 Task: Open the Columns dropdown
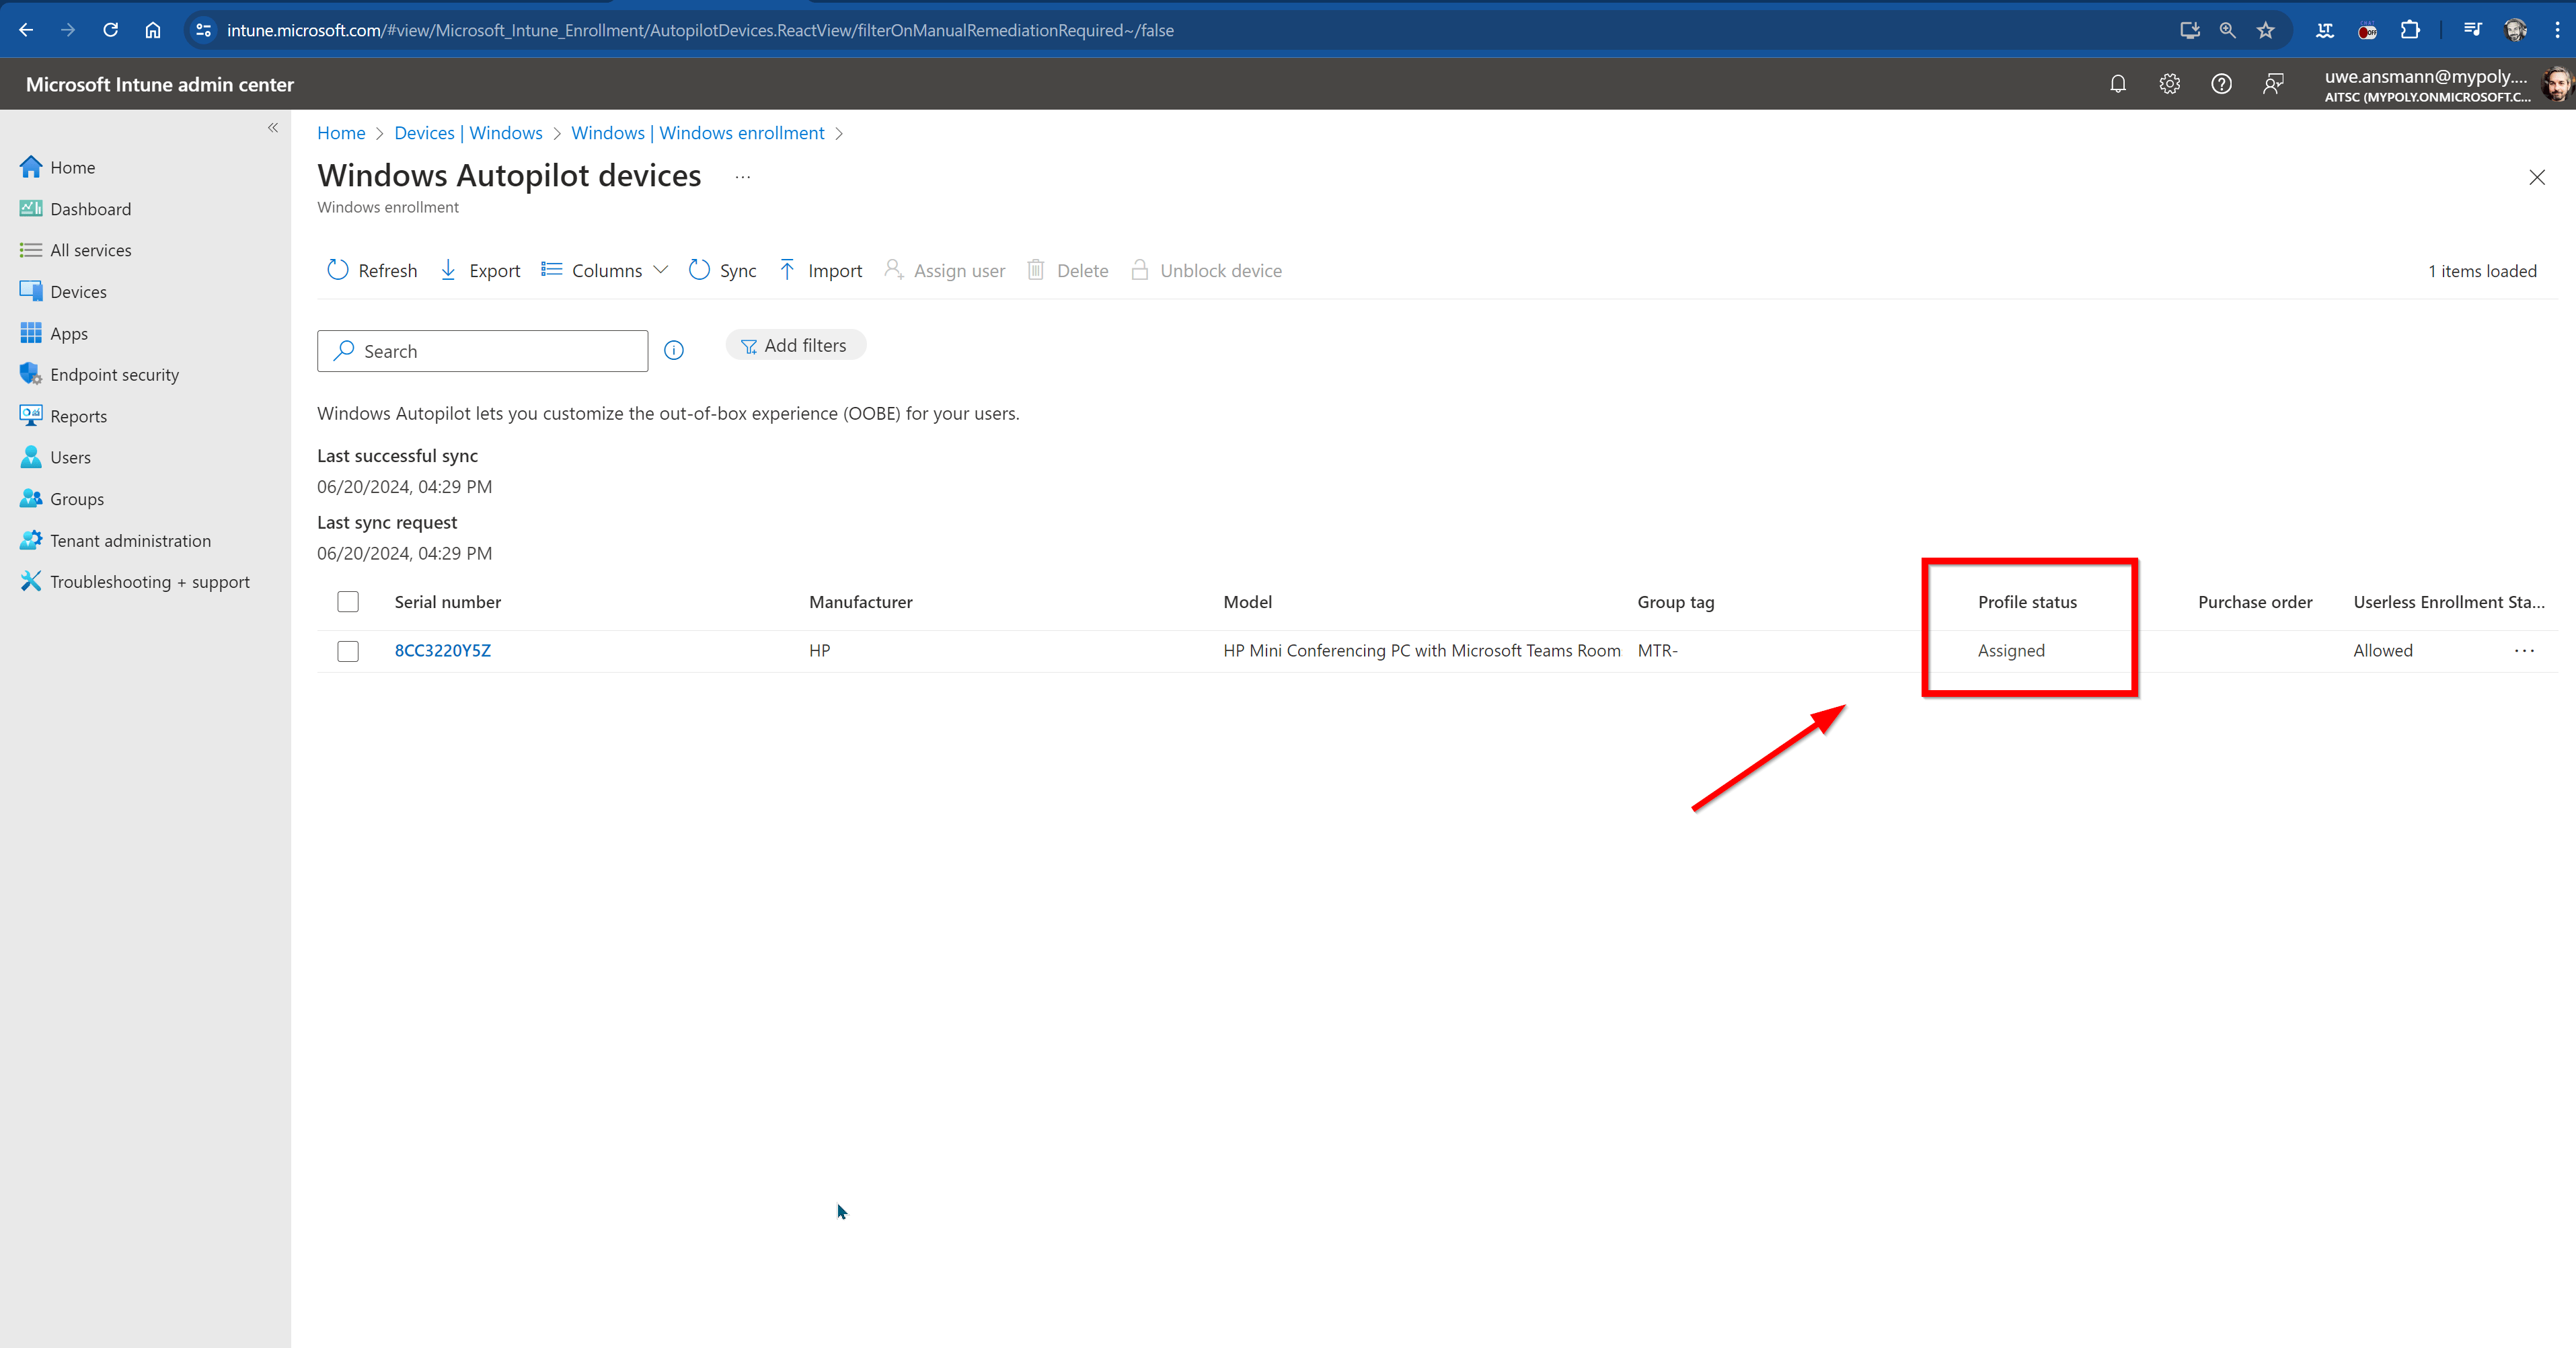point(605,270)
